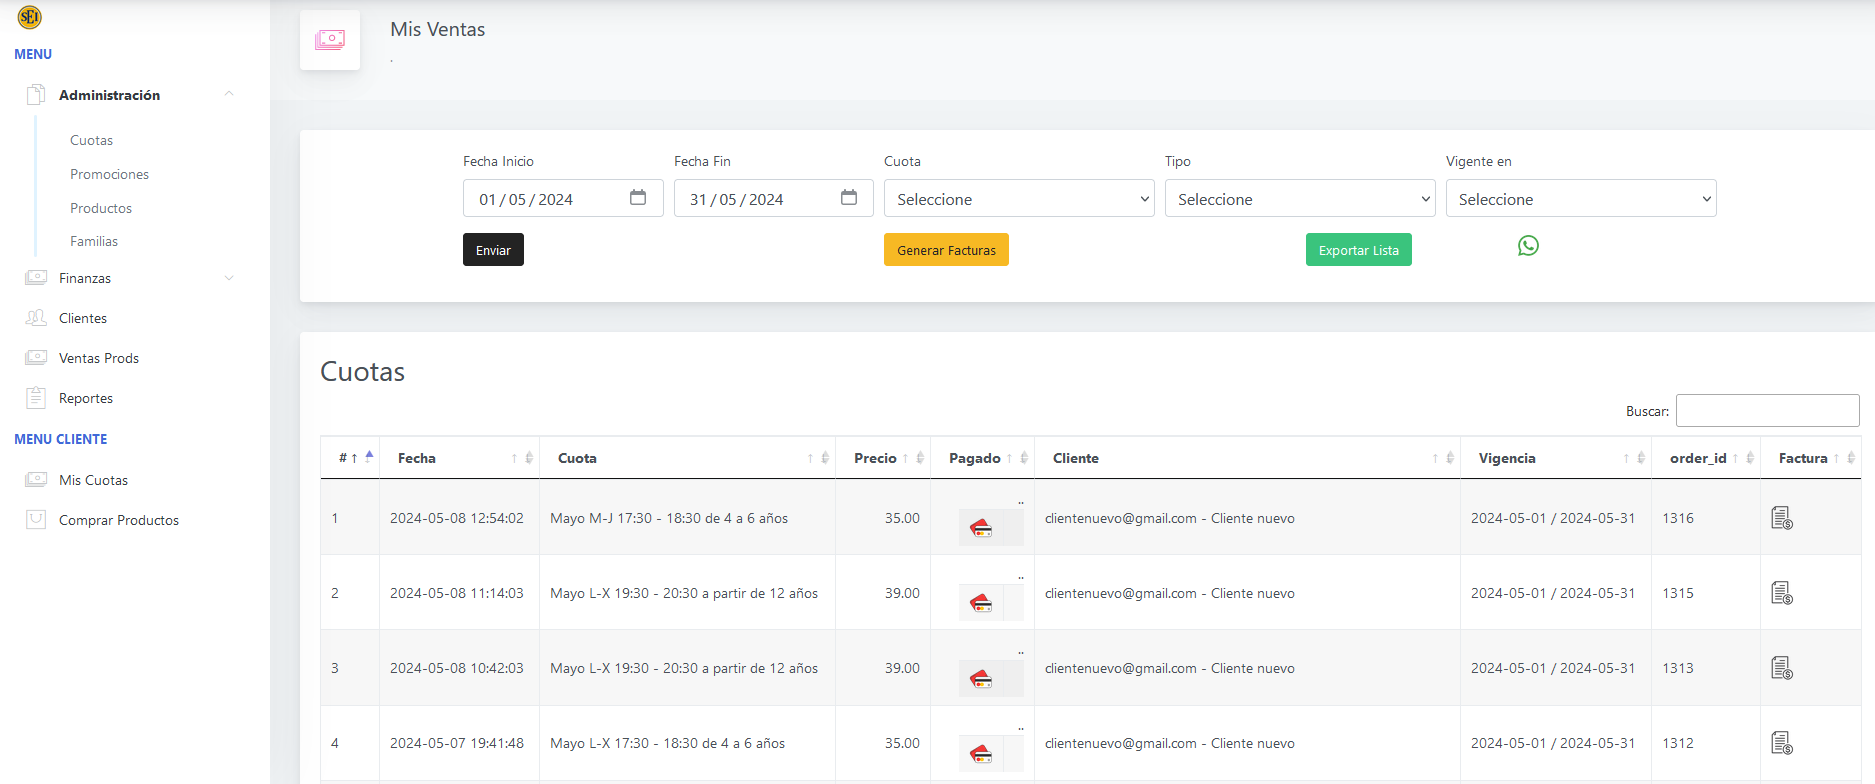Click client email in order 1316 row
The height and width of the screenshot is (784, 1875).
(1121, 518)
